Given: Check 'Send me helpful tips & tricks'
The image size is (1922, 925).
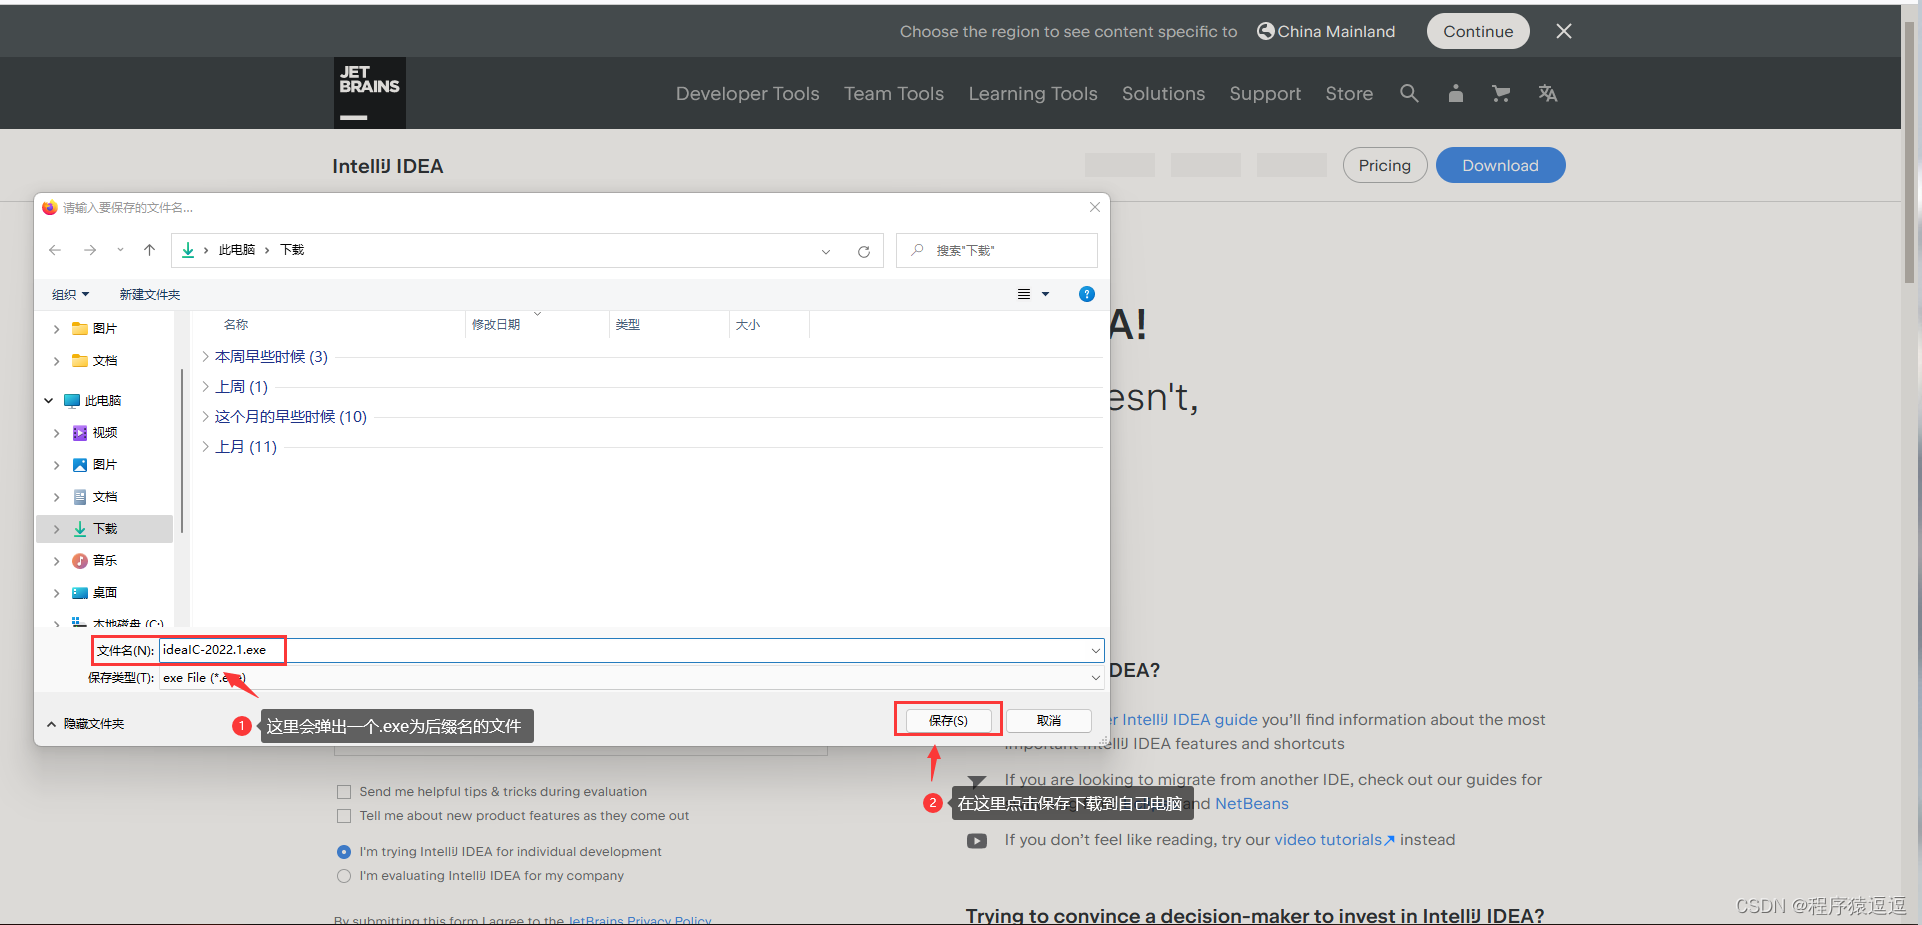Looking at the screenshot, I should (x=344, y=792).
